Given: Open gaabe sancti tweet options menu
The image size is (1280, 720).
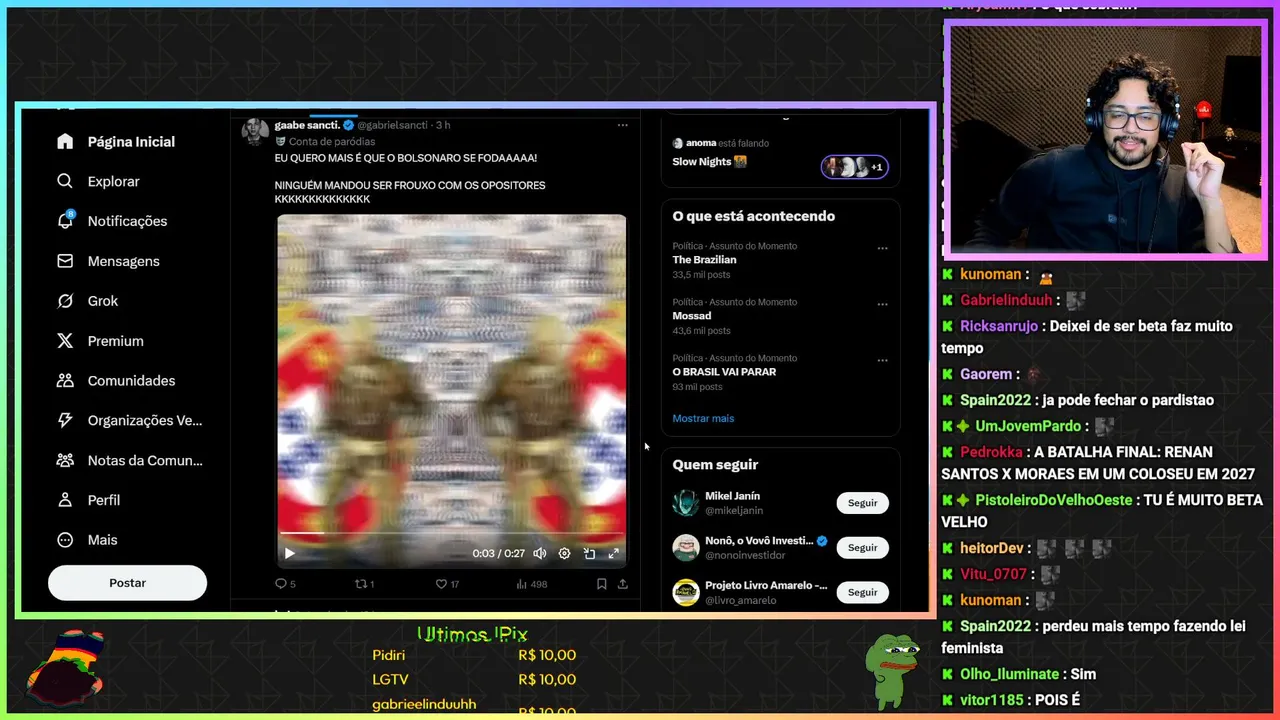Looking at the screenshot, I should click(x=622, y=125).
